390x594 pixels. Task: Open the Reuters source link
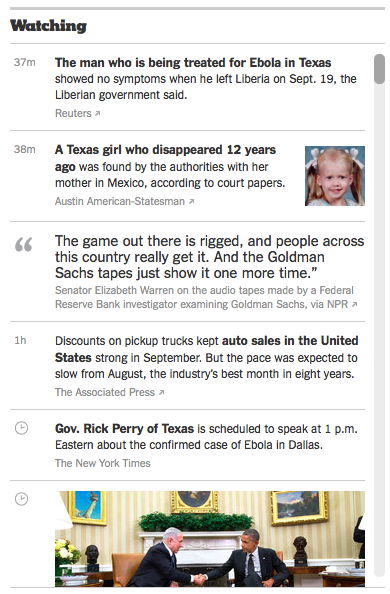pyautogui.click(x=73, y=113)
